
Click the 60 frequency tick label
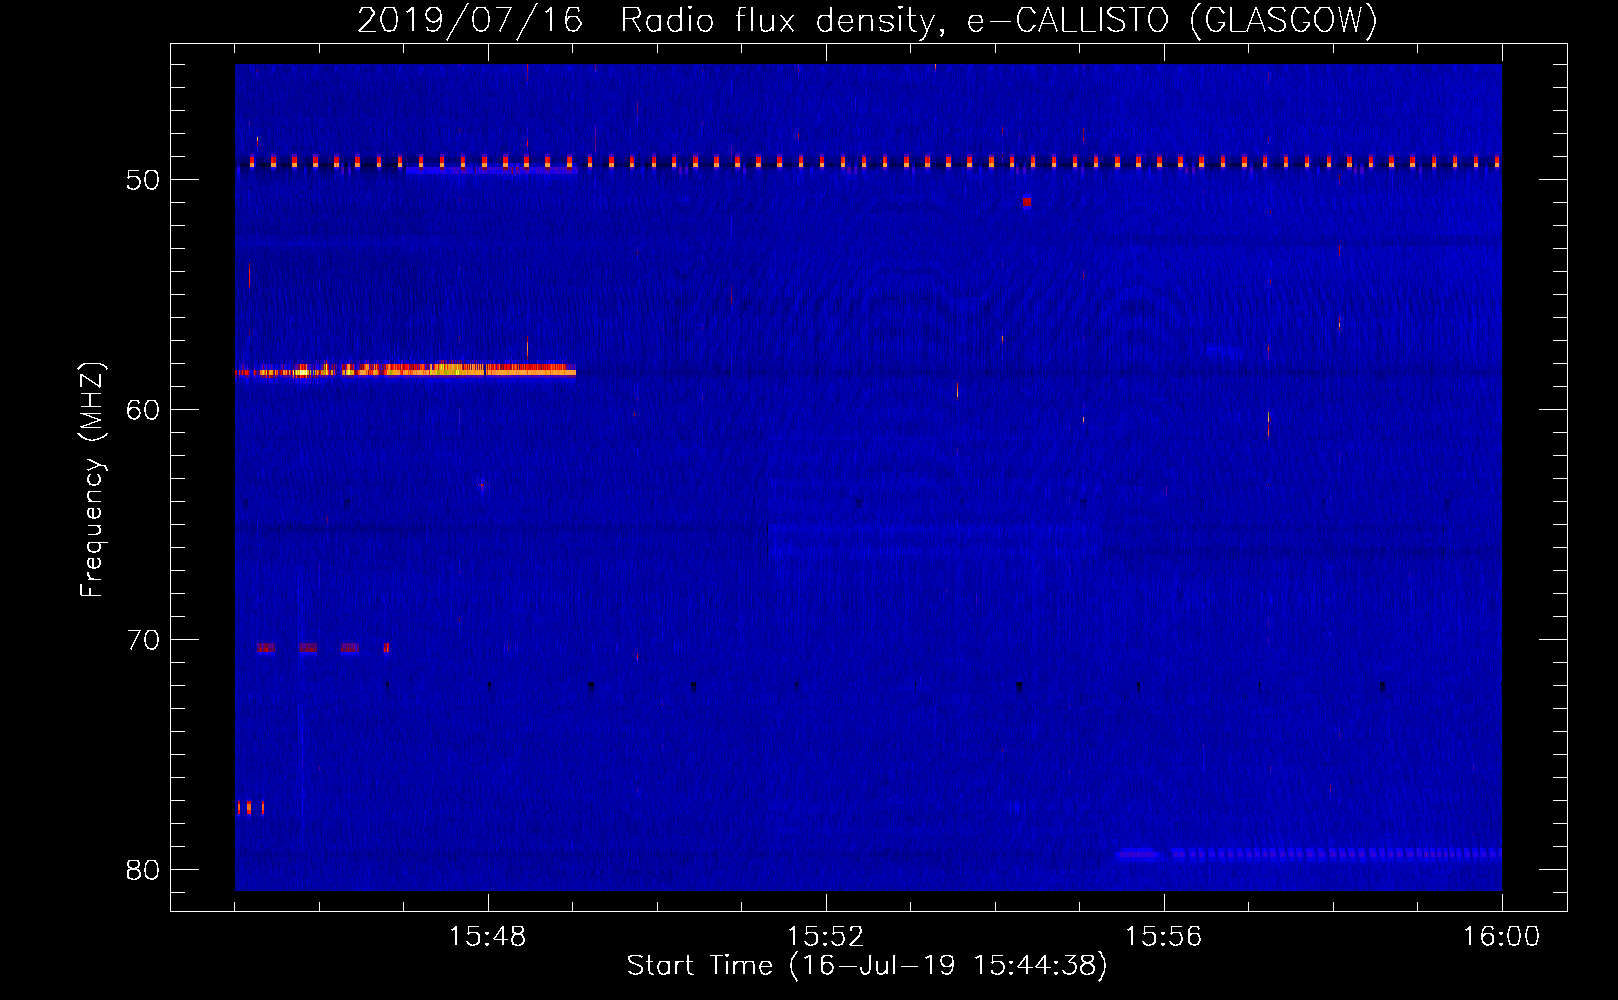point(143,410)
